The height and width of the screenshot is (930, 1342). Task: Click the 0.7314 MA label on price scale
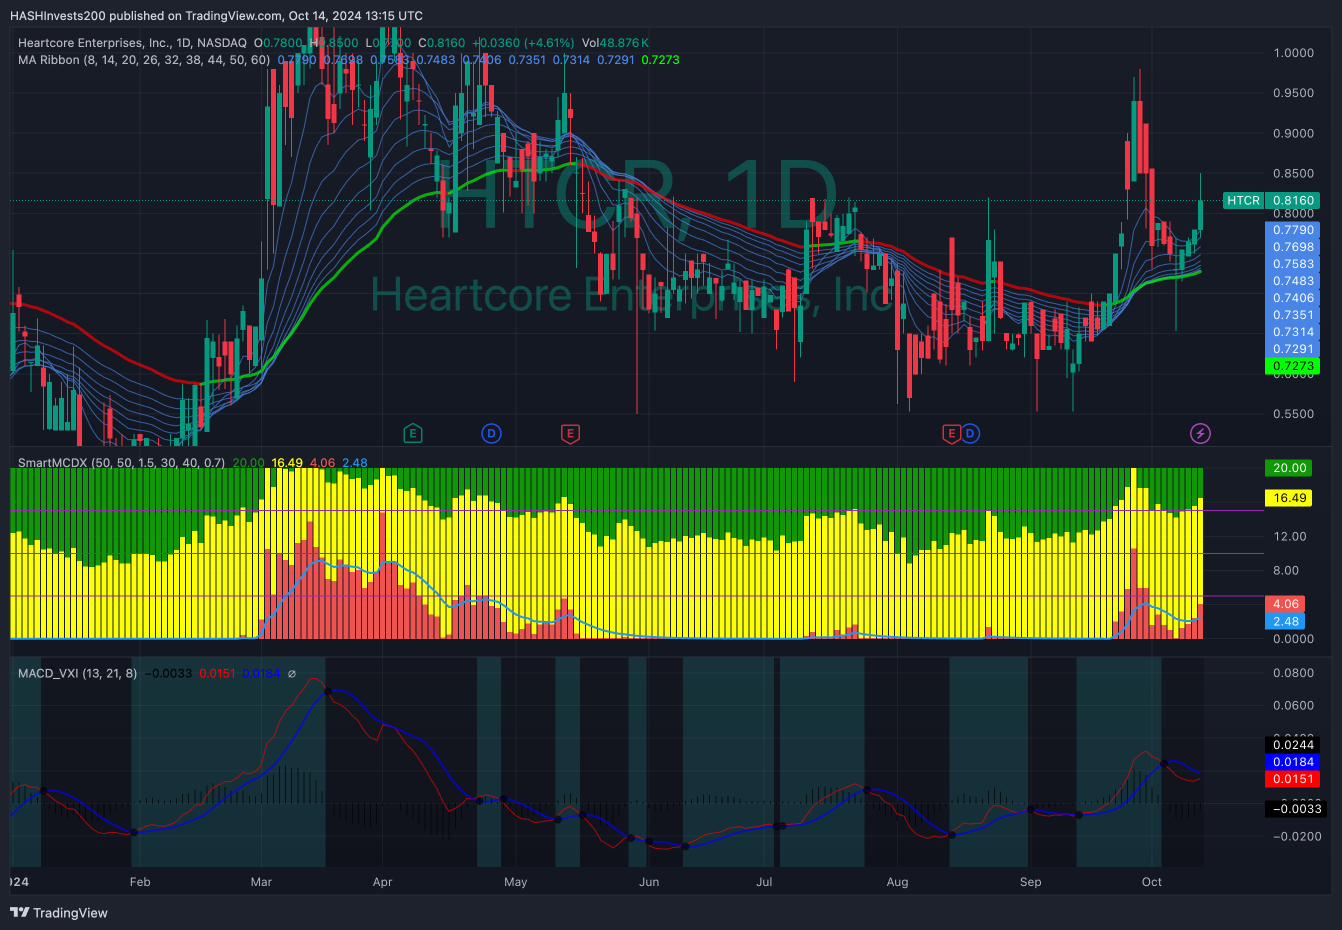pyautogui.click(x=1293, y=332)
